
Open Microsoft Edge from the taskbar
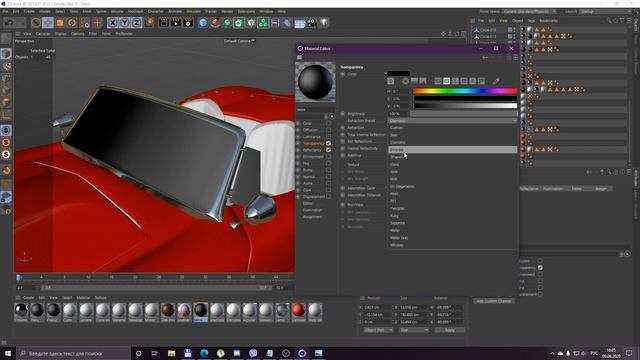[204, 353]
